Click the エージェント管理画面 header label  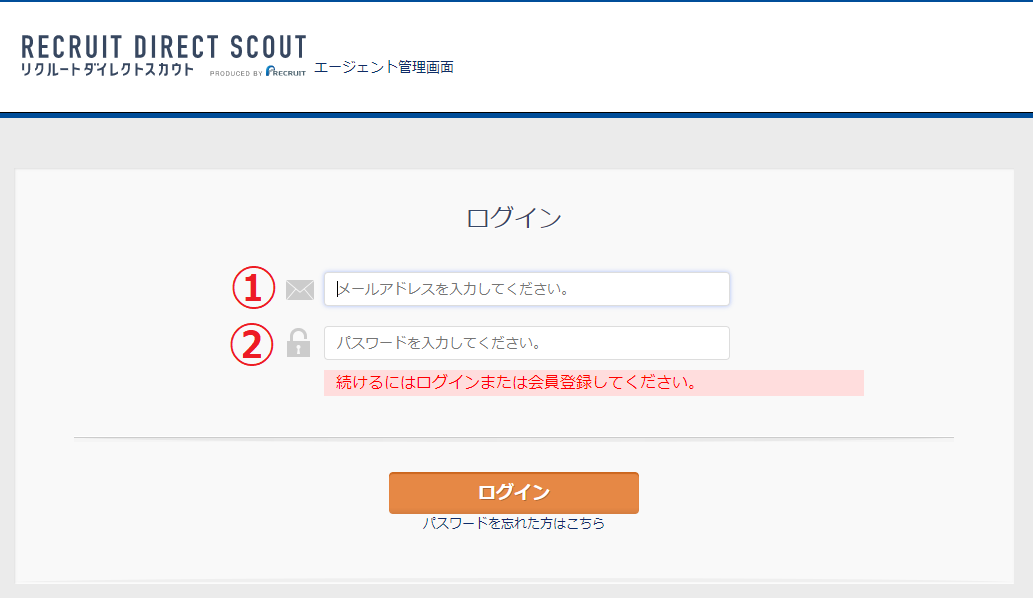(x=384, y=67)
